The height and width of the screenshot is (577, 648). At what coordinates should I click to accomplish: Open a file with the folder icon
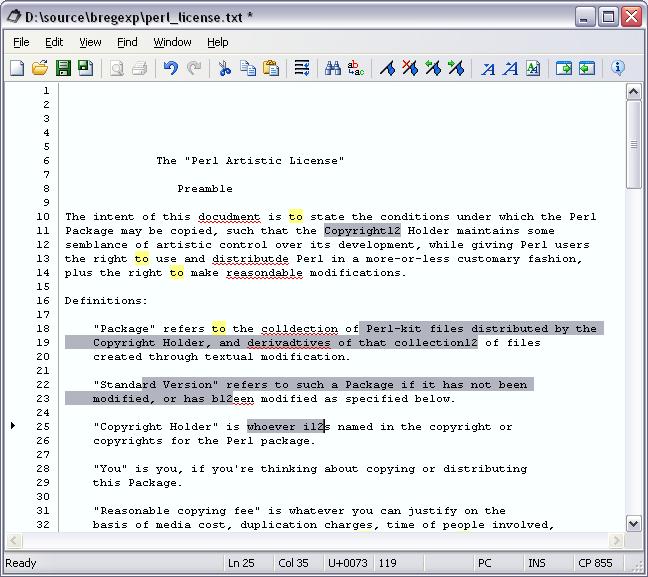[40, 68]
